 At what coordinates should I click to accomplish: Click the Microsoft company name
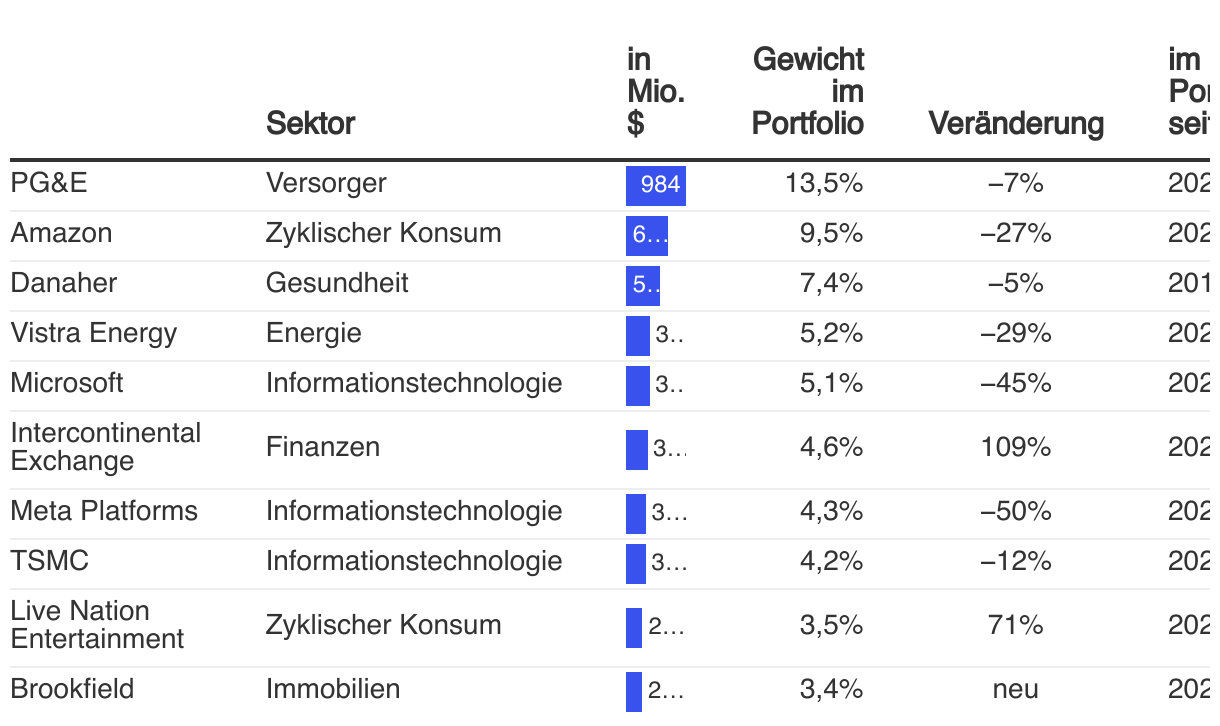[x=67, y=384]
